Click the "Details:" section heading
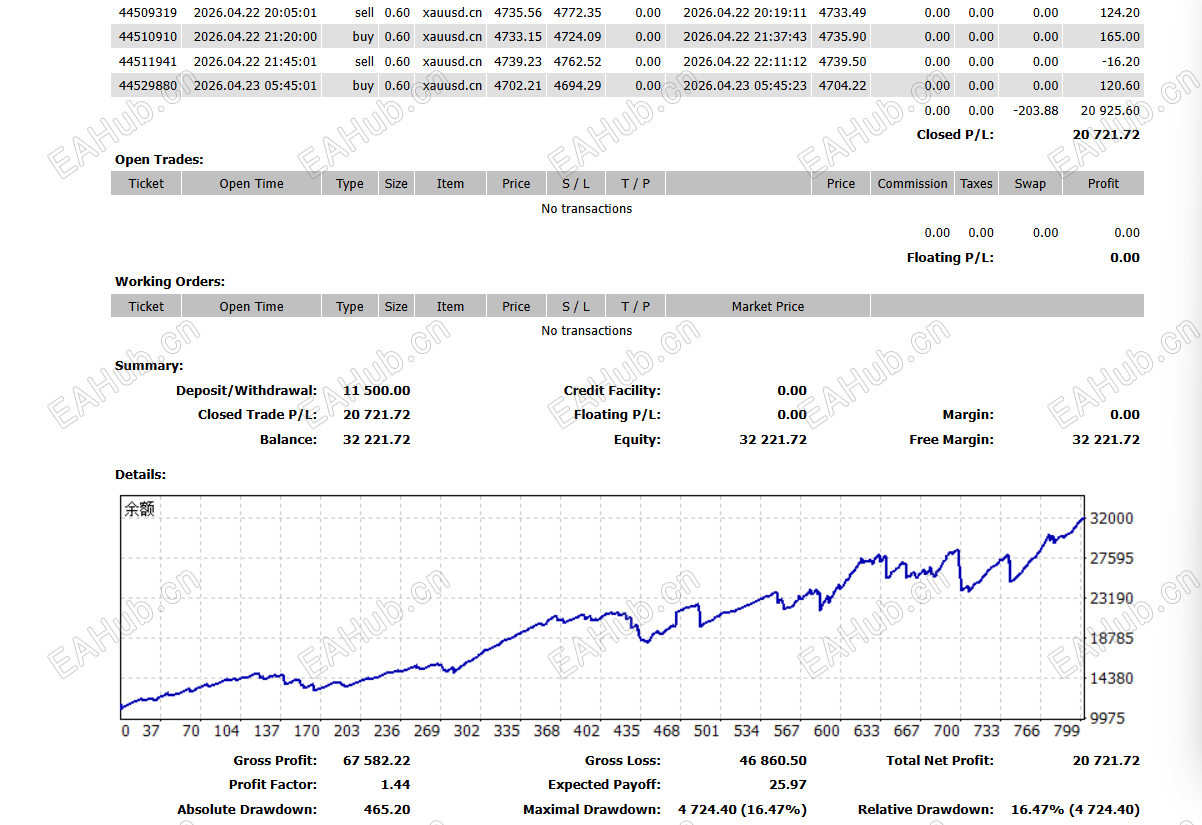This screenshot has height=825, width=1202. point(141,474)
